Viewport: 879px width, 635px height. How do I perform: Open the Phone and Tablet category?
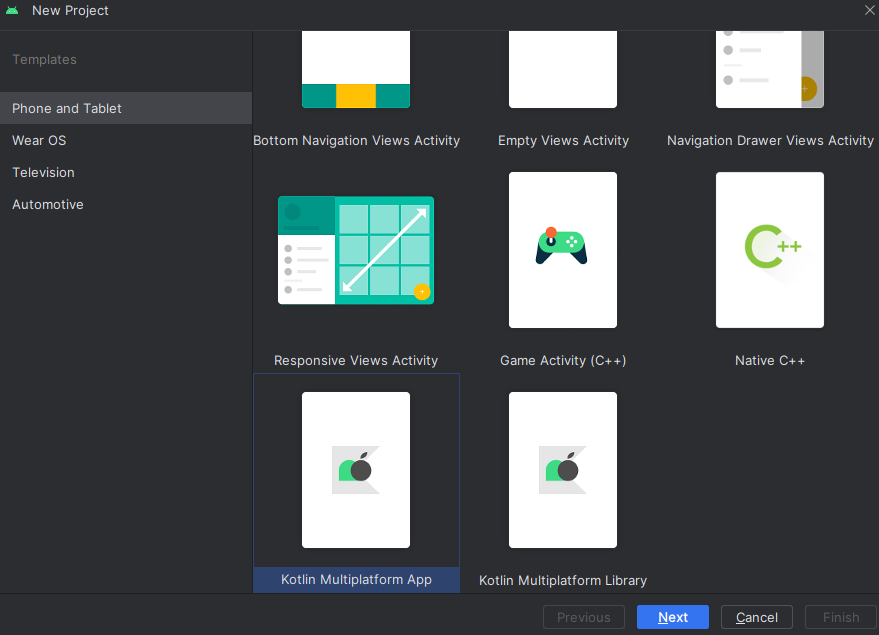click(67, 108)
